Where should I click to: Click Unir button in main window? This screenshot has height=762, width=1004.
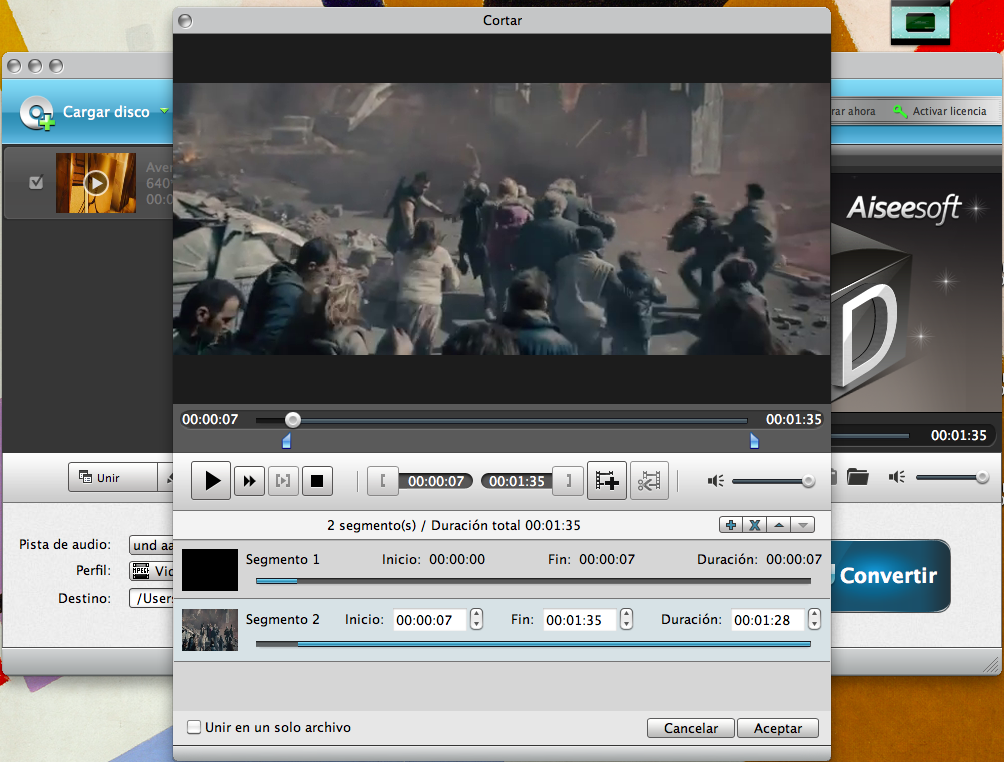point(113,478)
